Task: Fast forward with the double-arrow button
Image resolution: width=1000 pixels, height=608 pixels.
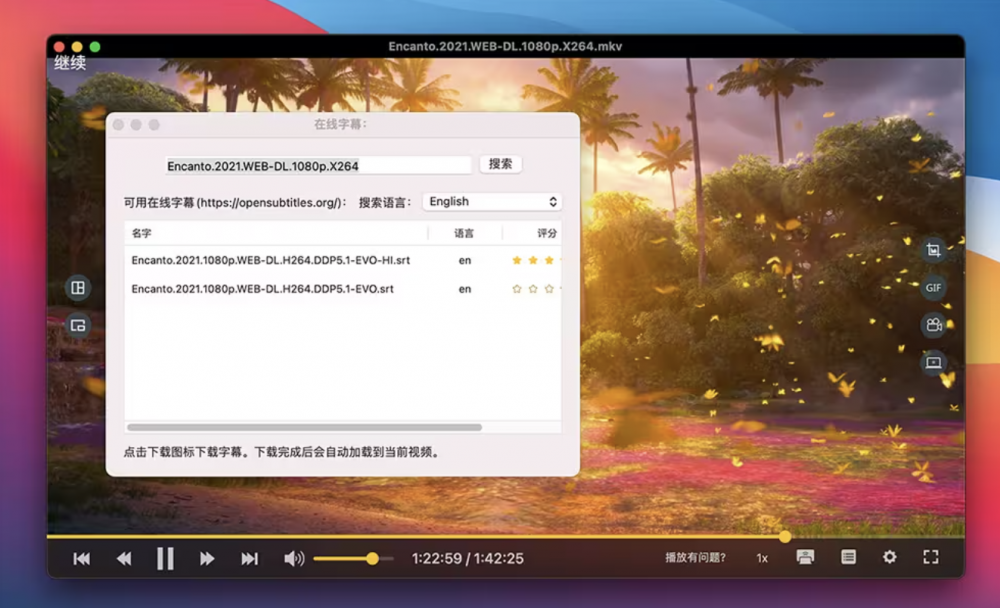Action: [x=207, y=559]
